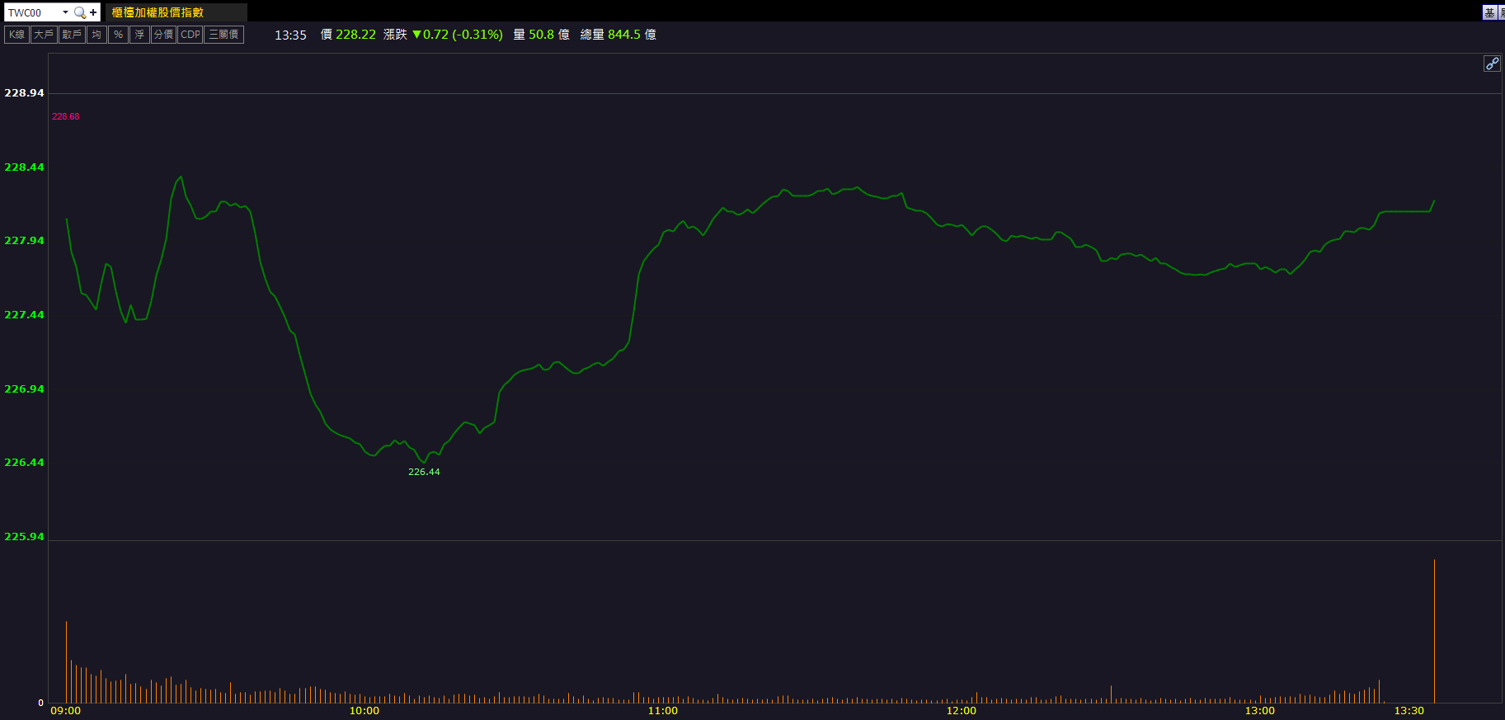Click the 09:00 time axis marker
The width and height of the screenshot is (1505, 720).
(x=66, y=711)
